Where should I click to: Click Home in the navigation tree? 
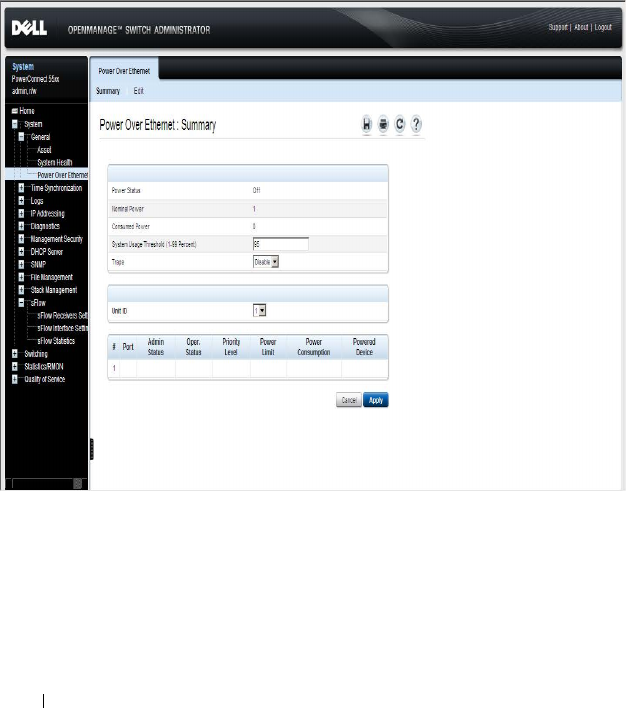27,111
